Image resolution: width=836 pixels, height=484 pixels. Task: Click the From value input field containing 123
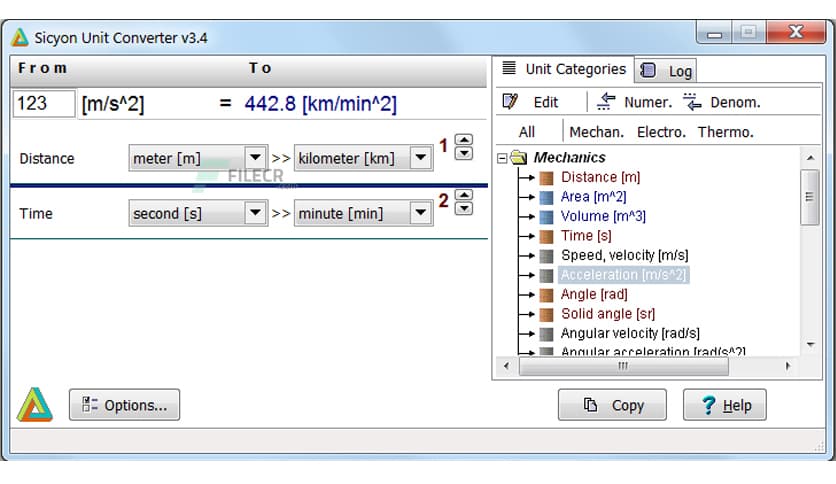click(44, 103)
